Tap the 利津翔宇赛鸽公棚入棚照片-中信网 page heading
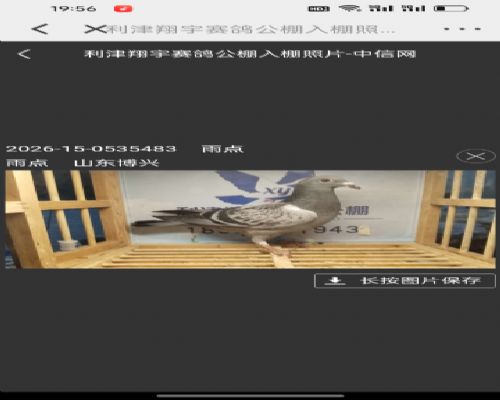 [x=250, y=54]
